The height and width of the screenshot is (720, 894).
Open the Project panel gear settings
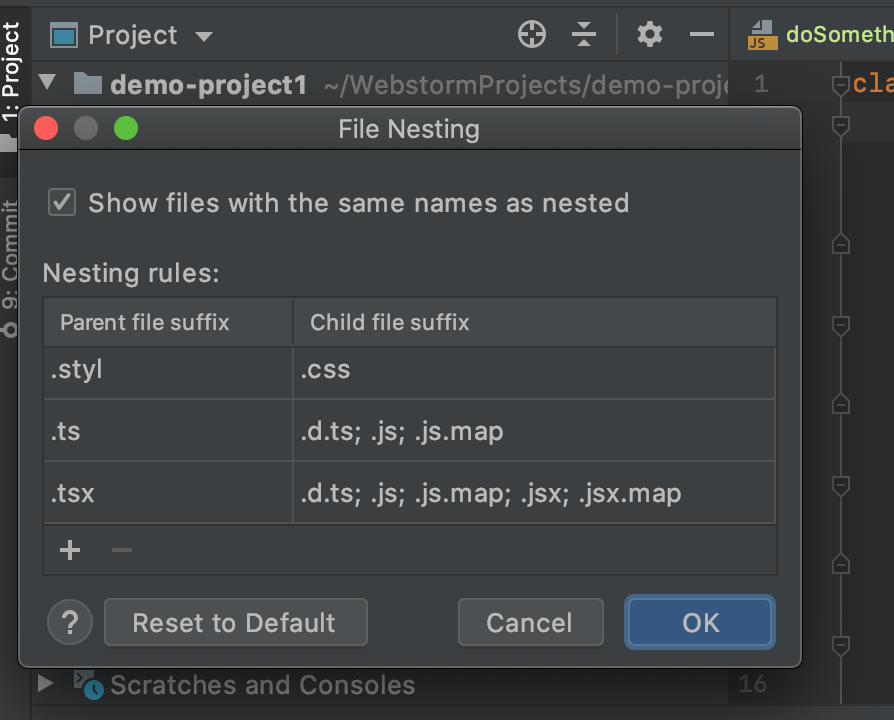(650, 35)
